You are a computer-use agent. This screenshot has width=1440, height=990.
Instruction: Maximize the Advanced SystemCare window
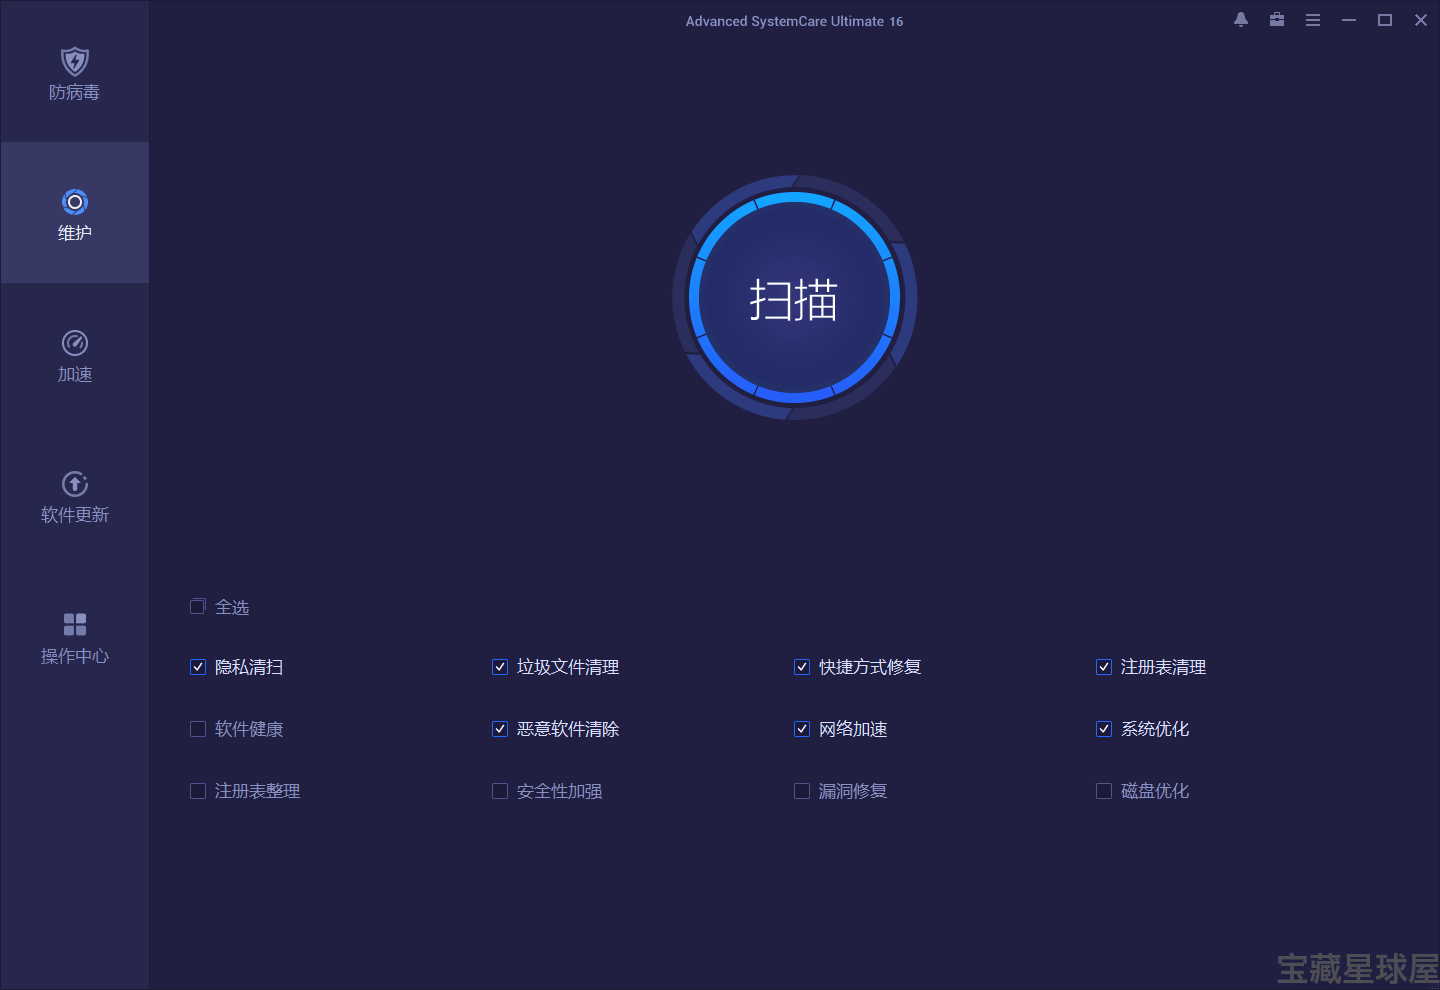[x=1385, y=20]
